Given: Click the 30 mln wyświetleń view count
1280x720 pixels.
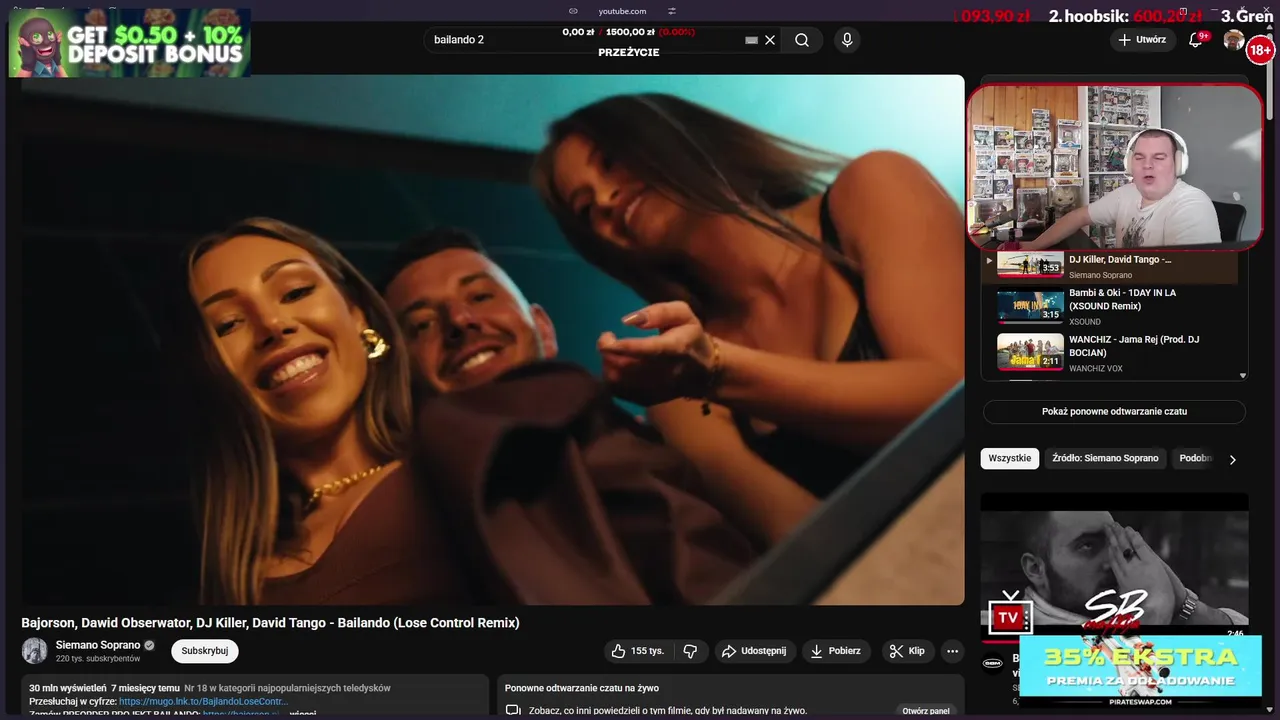Looking at the screenshot, I should pos(68,688).
